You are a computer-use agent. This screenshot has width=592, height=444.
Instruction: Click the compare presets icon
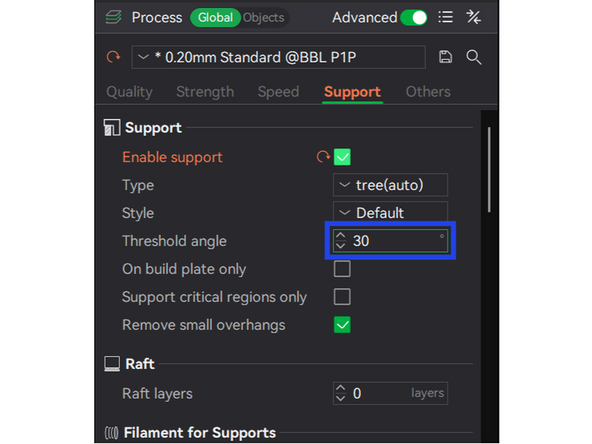point(473,17)
